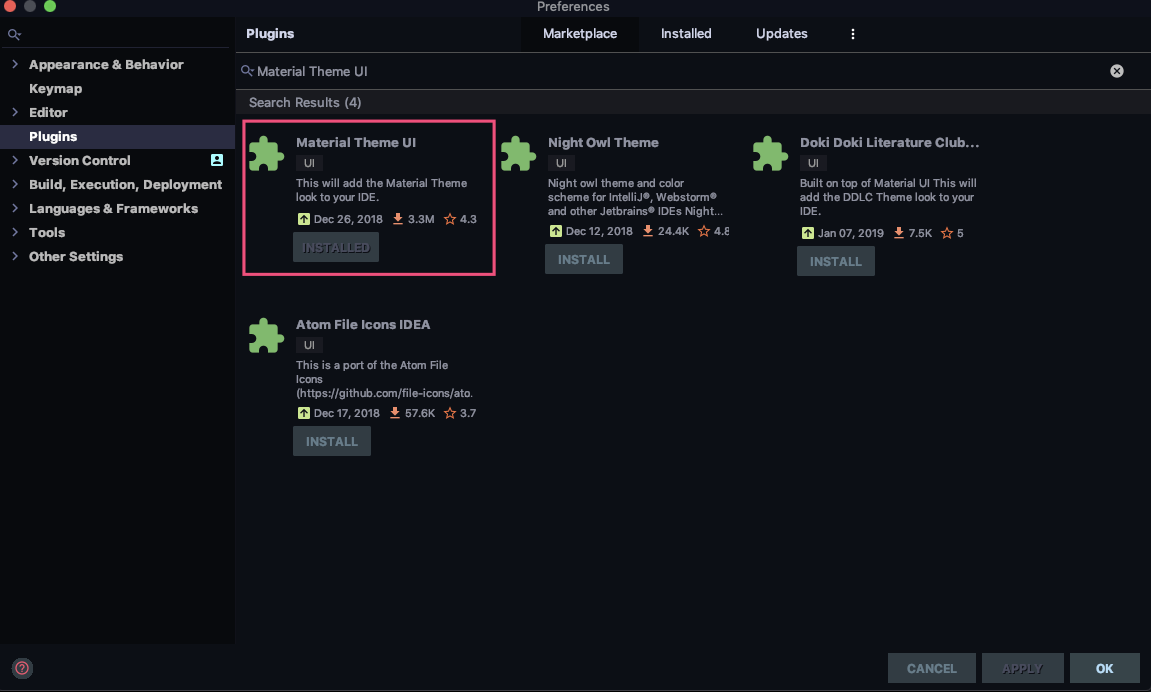Click the Atom File Icons IDEA plugin icon
The width and height of the screenshot is (1151, 692).
coord(266,336)
